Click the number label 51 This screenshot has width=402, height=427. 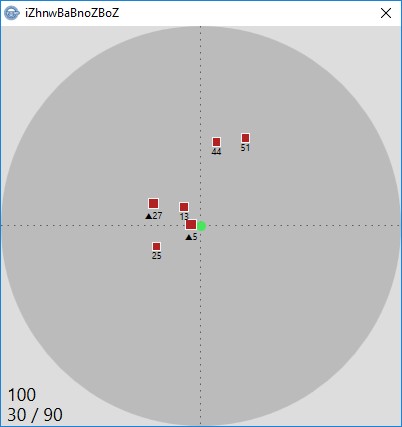click(245, 148)
